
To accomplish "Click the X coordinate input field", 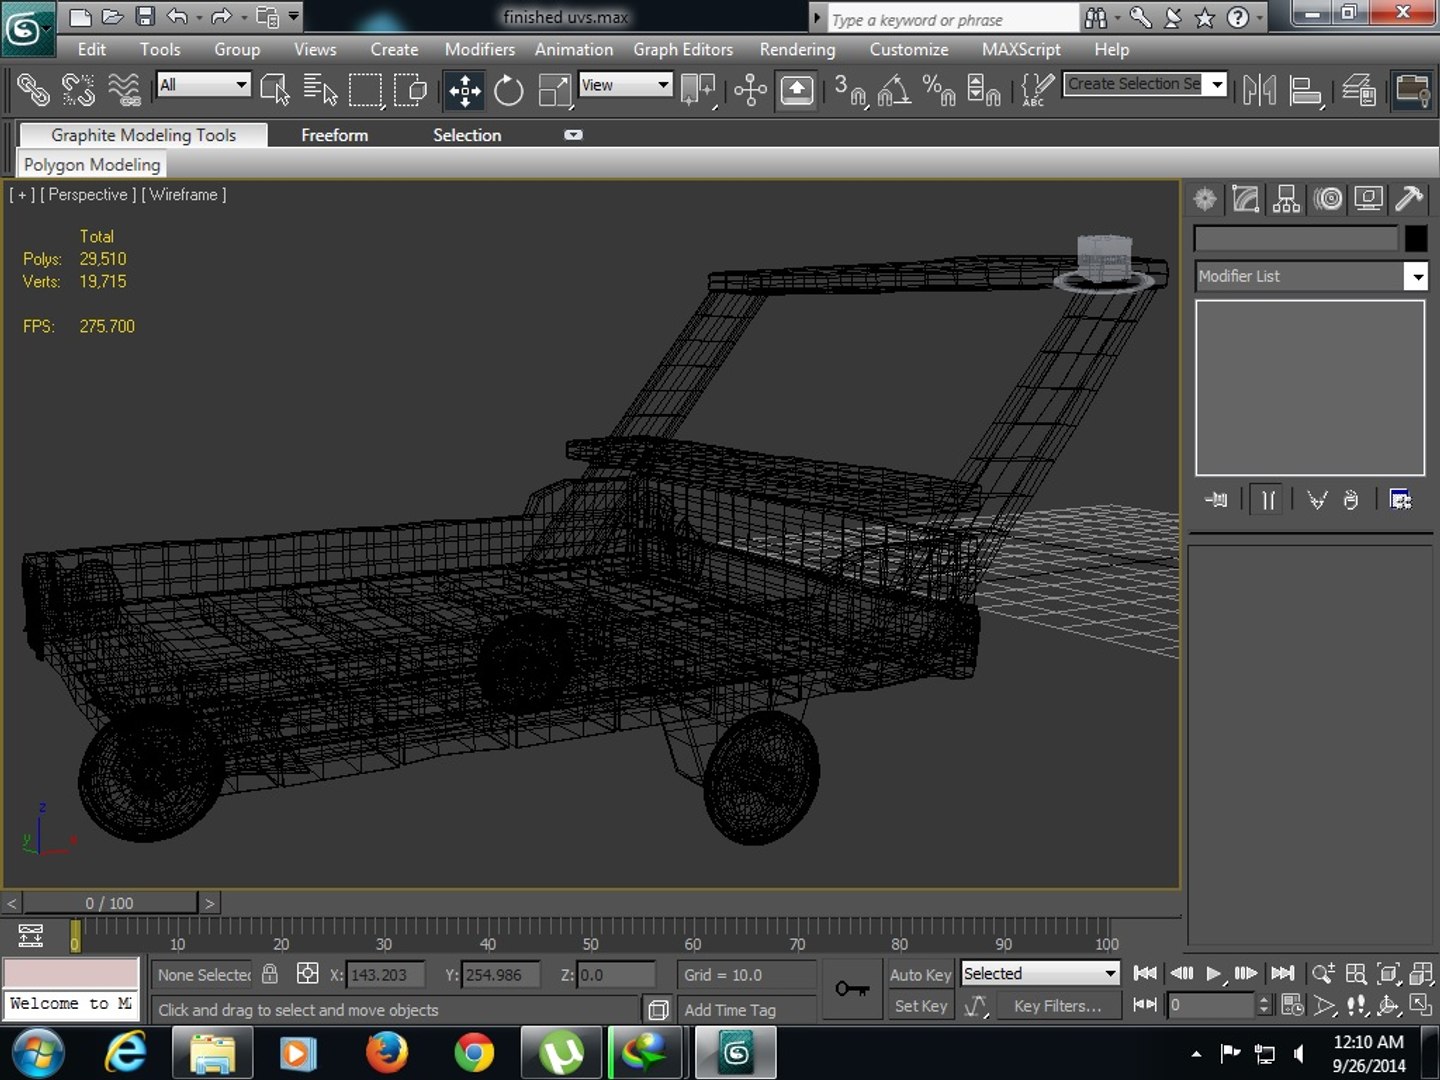I will [x=385, y=975].
